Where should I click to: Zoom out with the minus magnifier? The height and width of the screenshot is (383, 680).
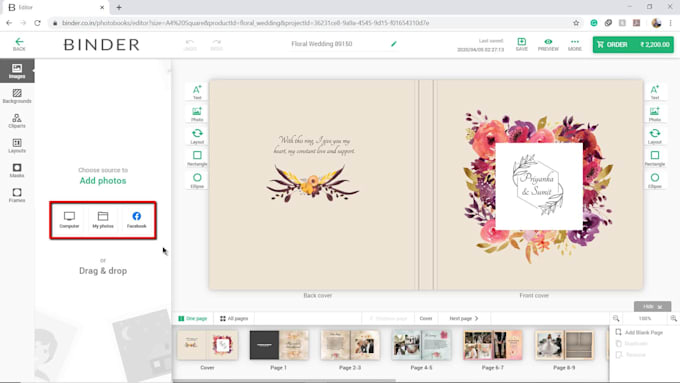[x=616, y=318]
